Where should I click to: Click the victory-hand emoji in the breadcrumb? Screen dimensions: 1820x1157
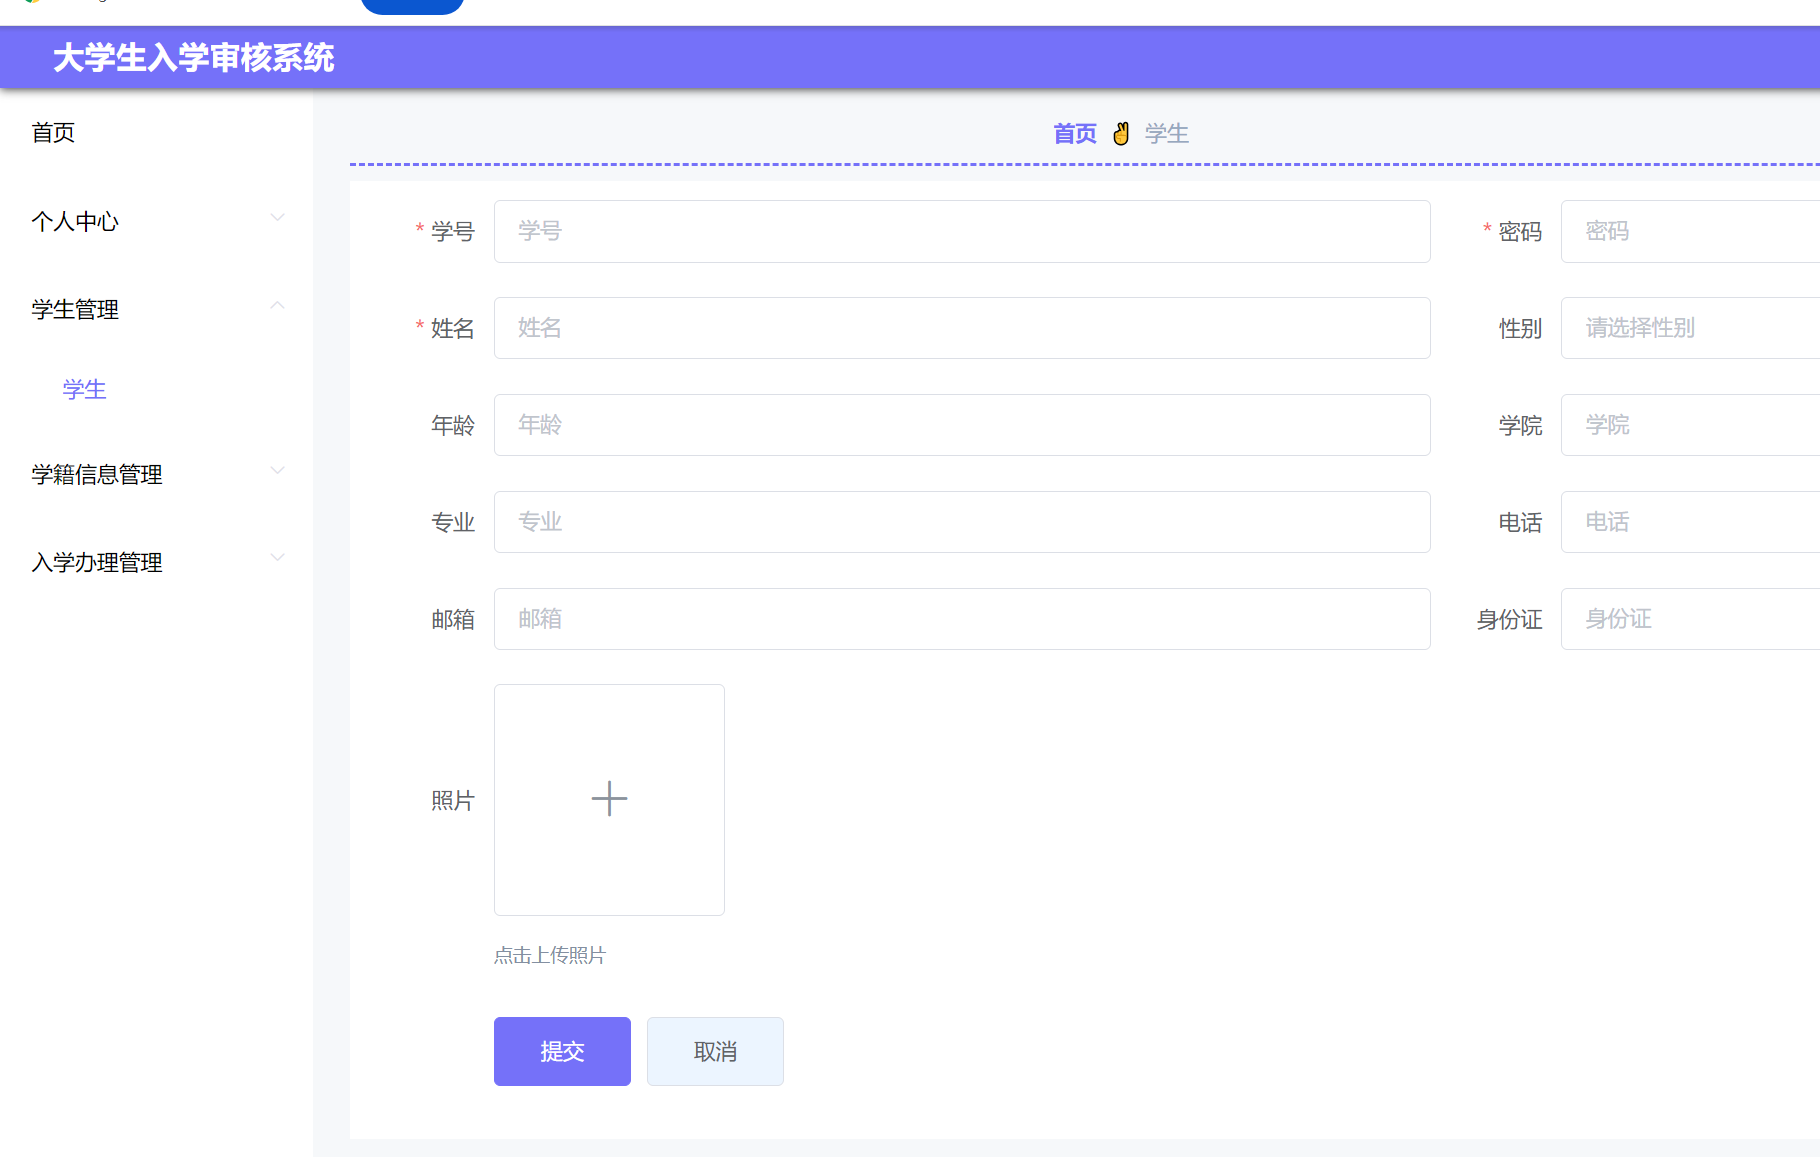coord(1120,132)
